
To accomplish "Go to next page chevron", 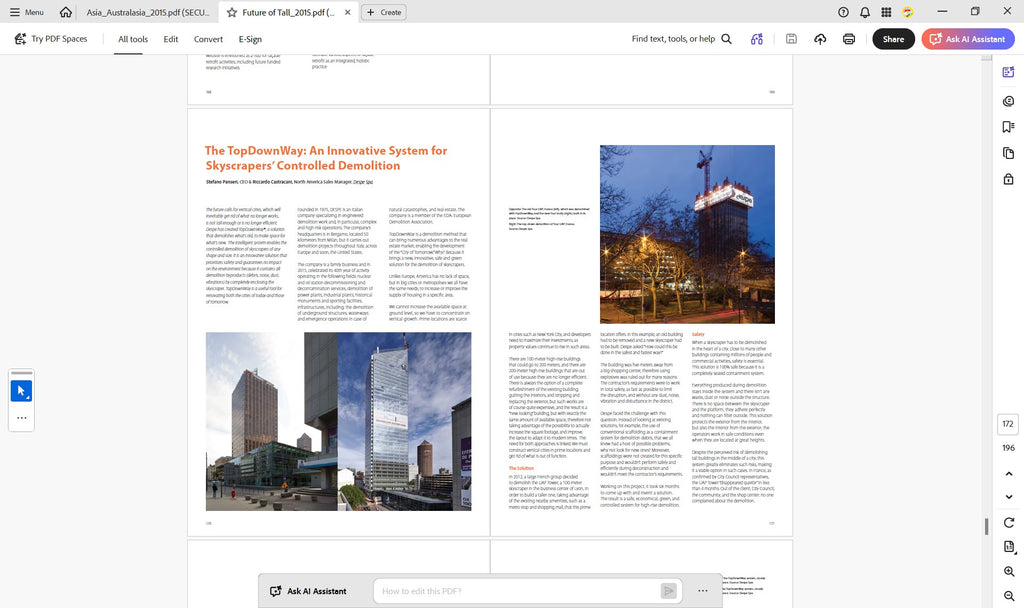I will pos(1009,497).
